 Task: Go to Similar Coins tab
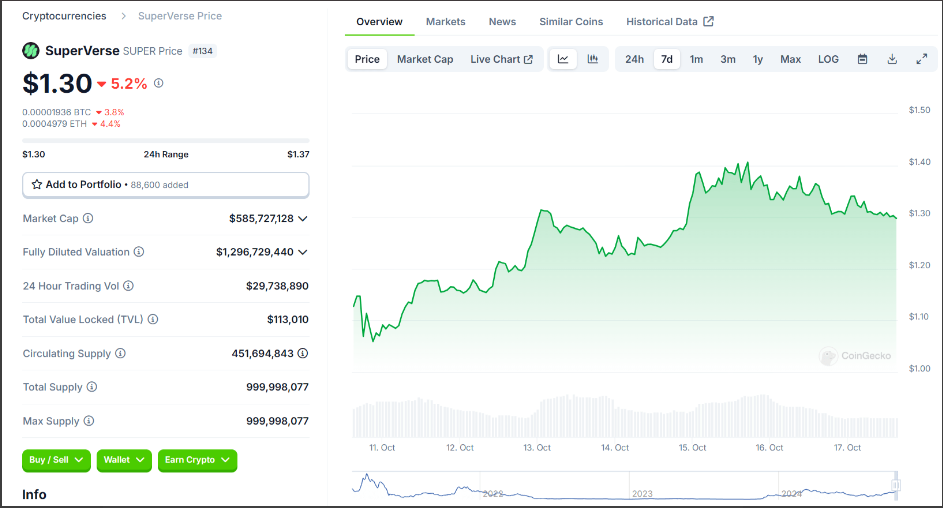tap(571, 22)
